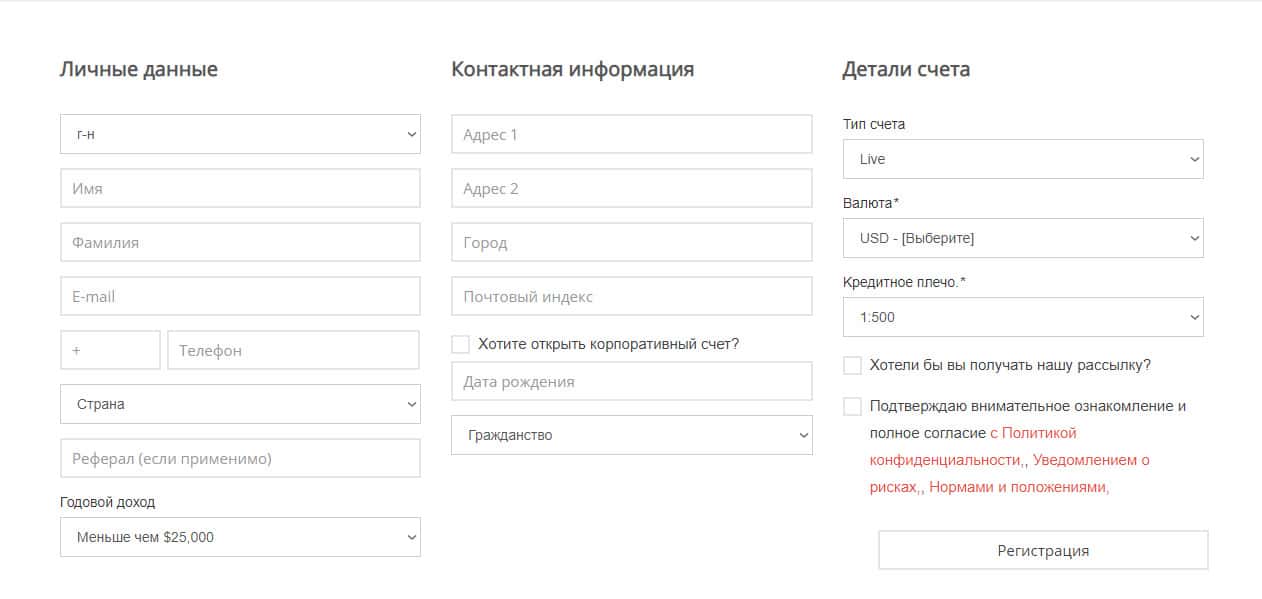Open the title dropdown showing г-н
1262x599 pixels.
coord(240,134)
